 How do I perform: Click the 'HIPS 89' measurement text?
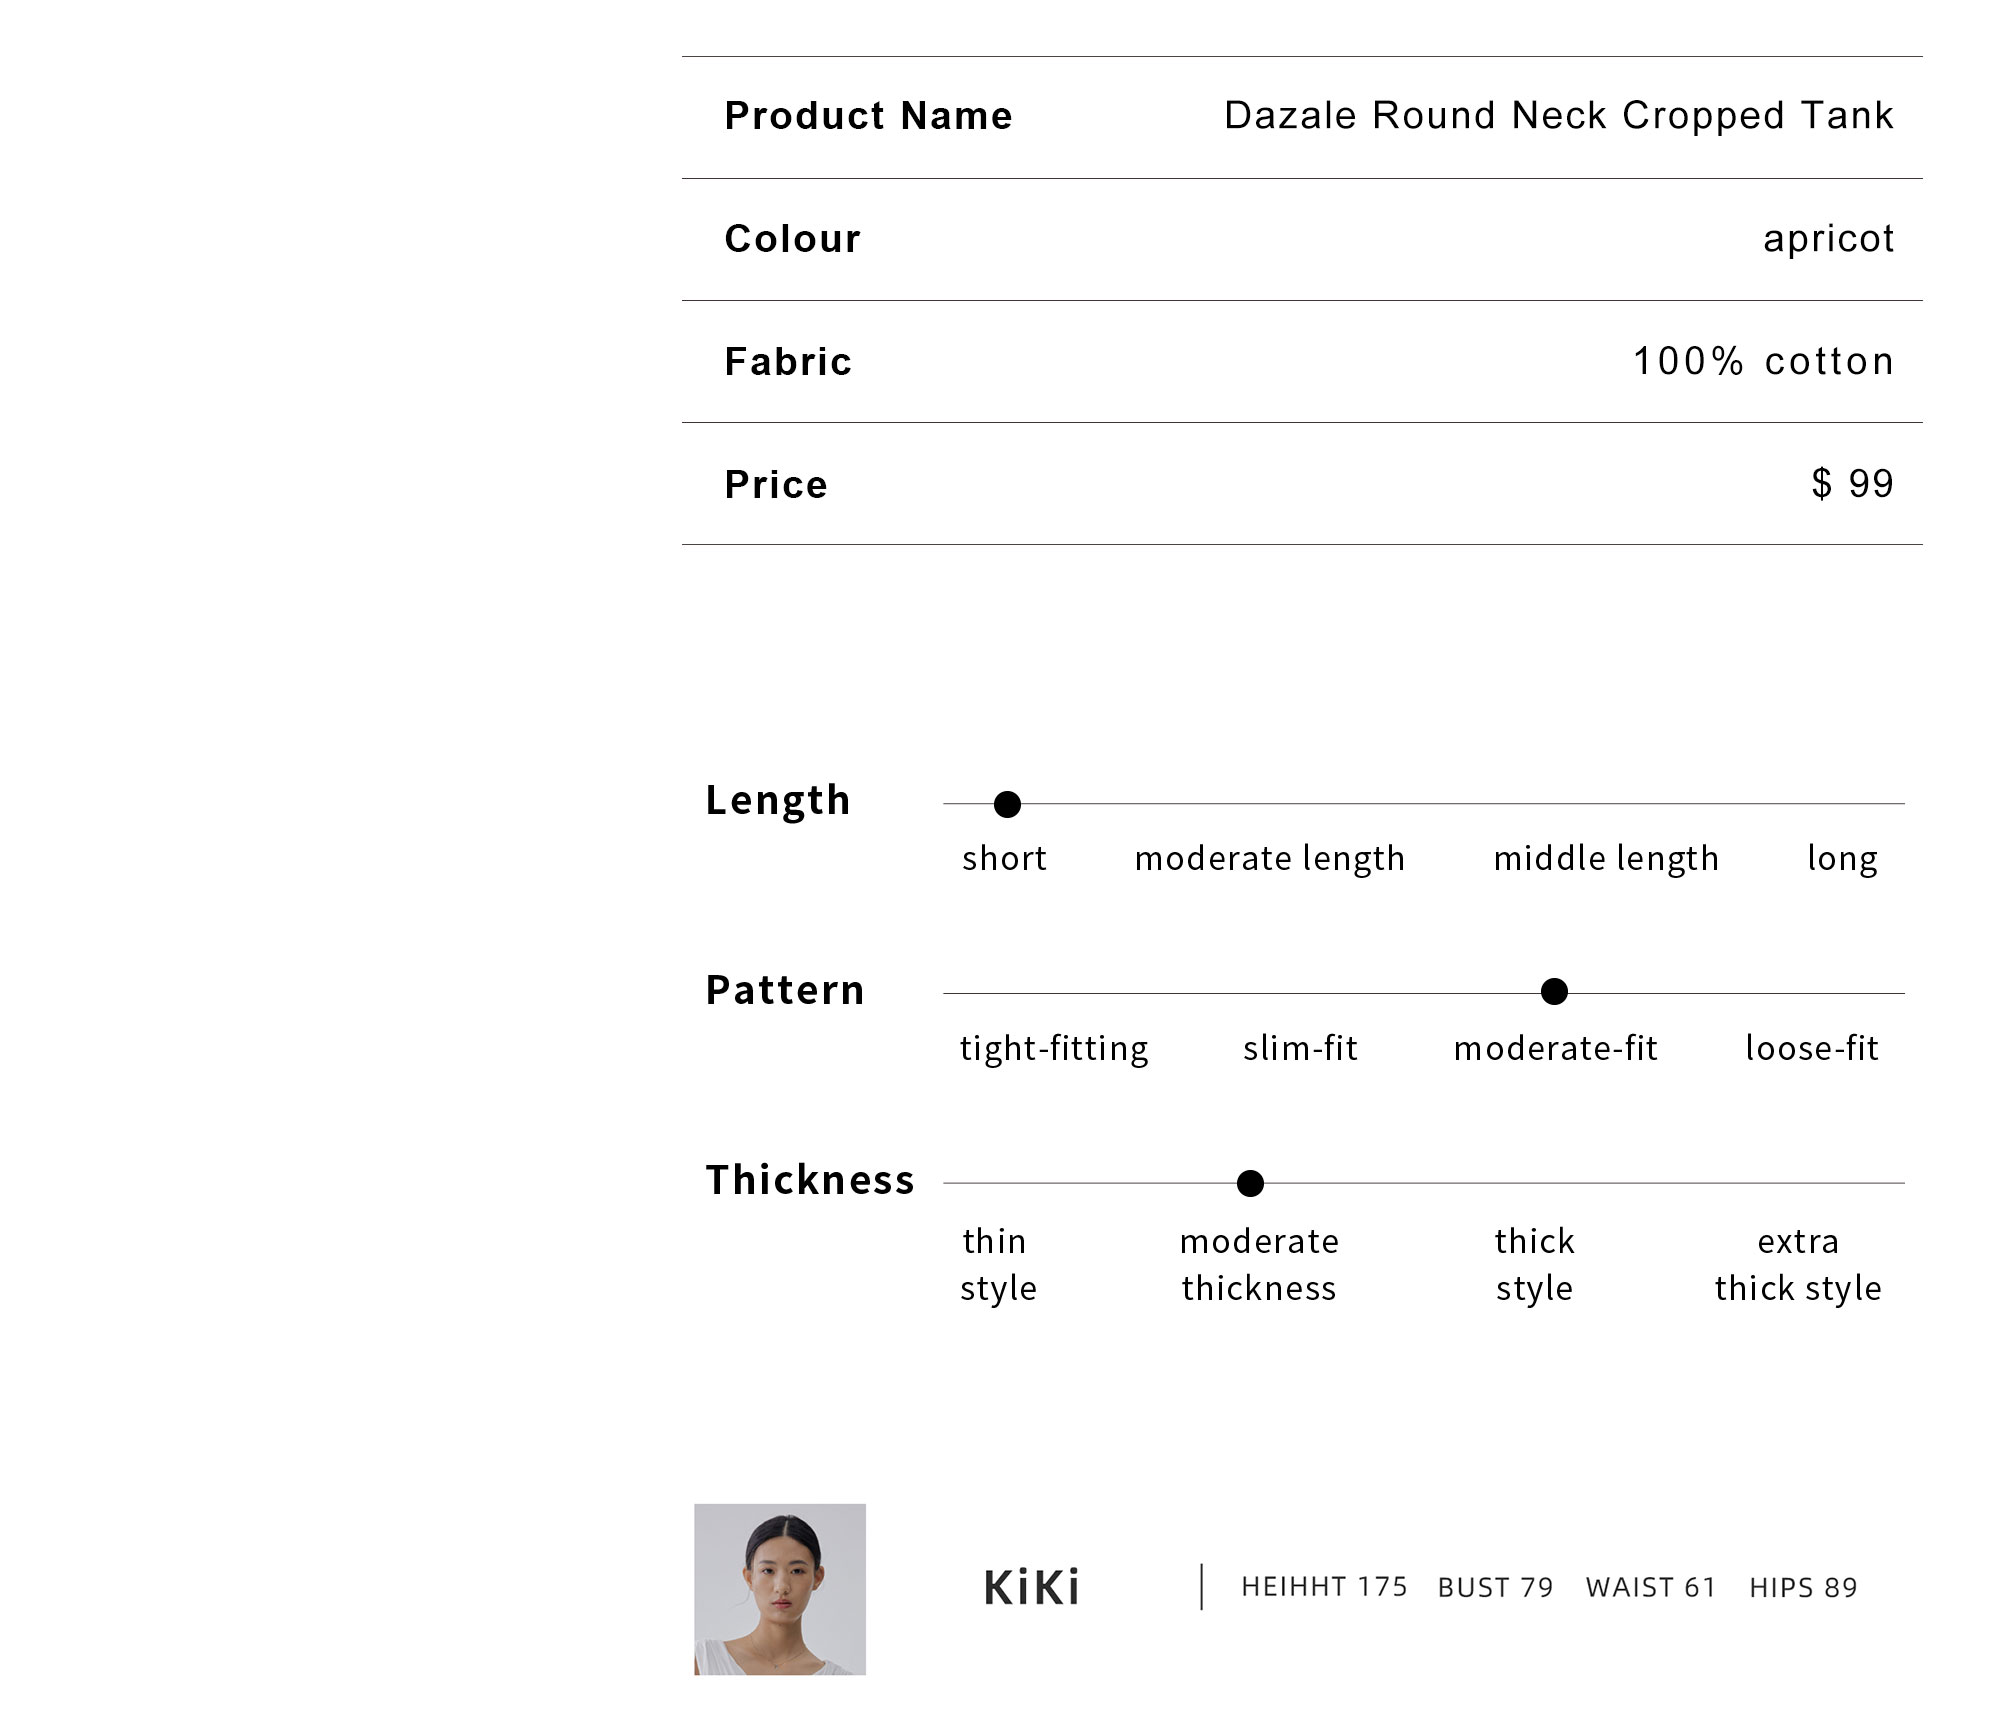coord(1803,1588)
